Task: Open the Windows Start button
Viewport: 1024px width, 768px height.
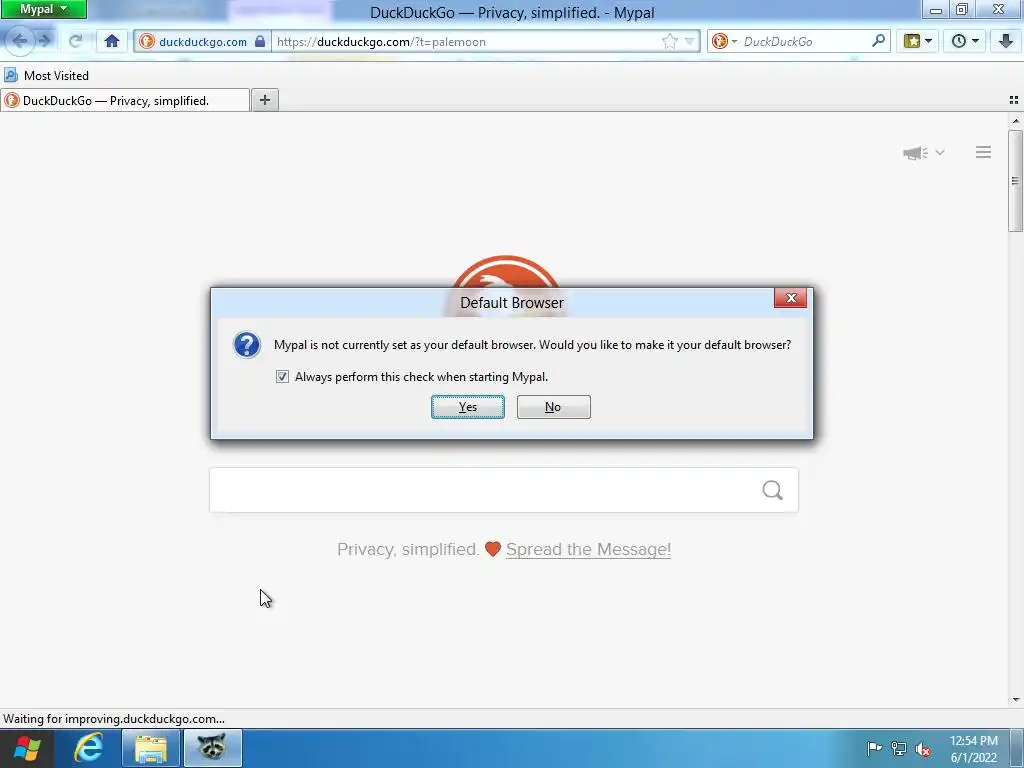Action: coord(27,748)
